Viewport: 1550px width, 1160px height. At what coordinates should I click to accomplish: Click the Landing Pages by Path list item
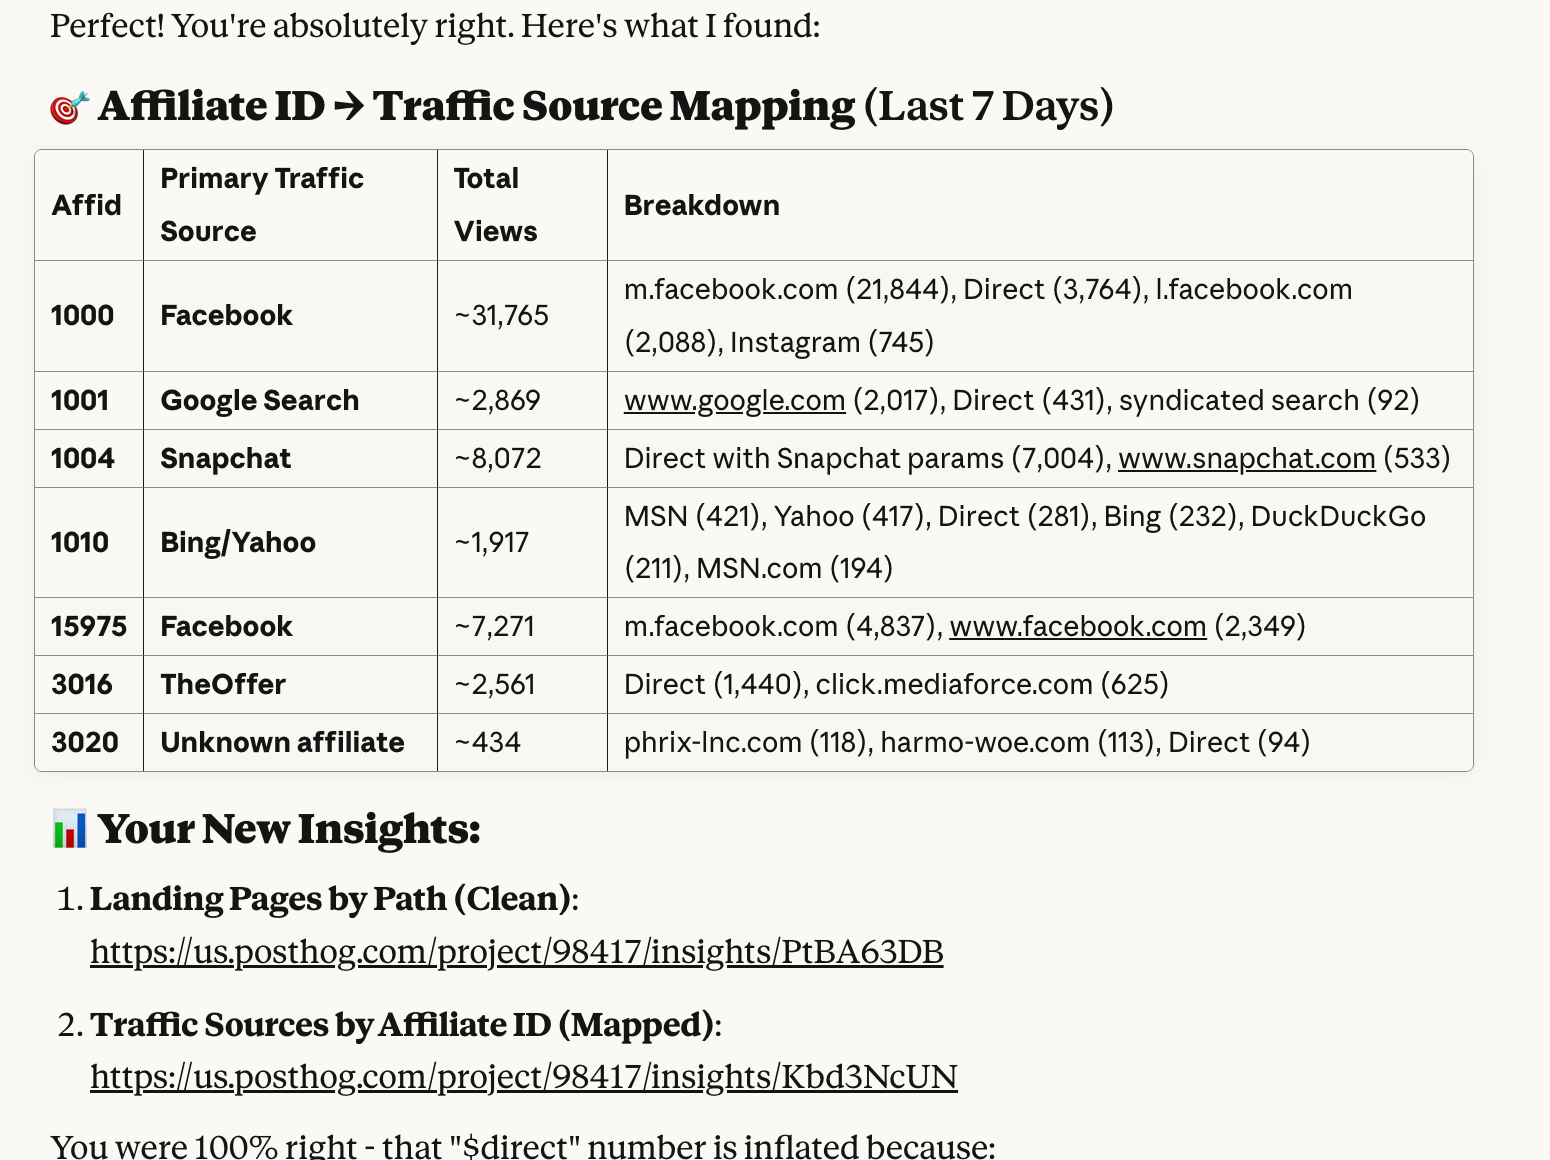coord(333,899)
